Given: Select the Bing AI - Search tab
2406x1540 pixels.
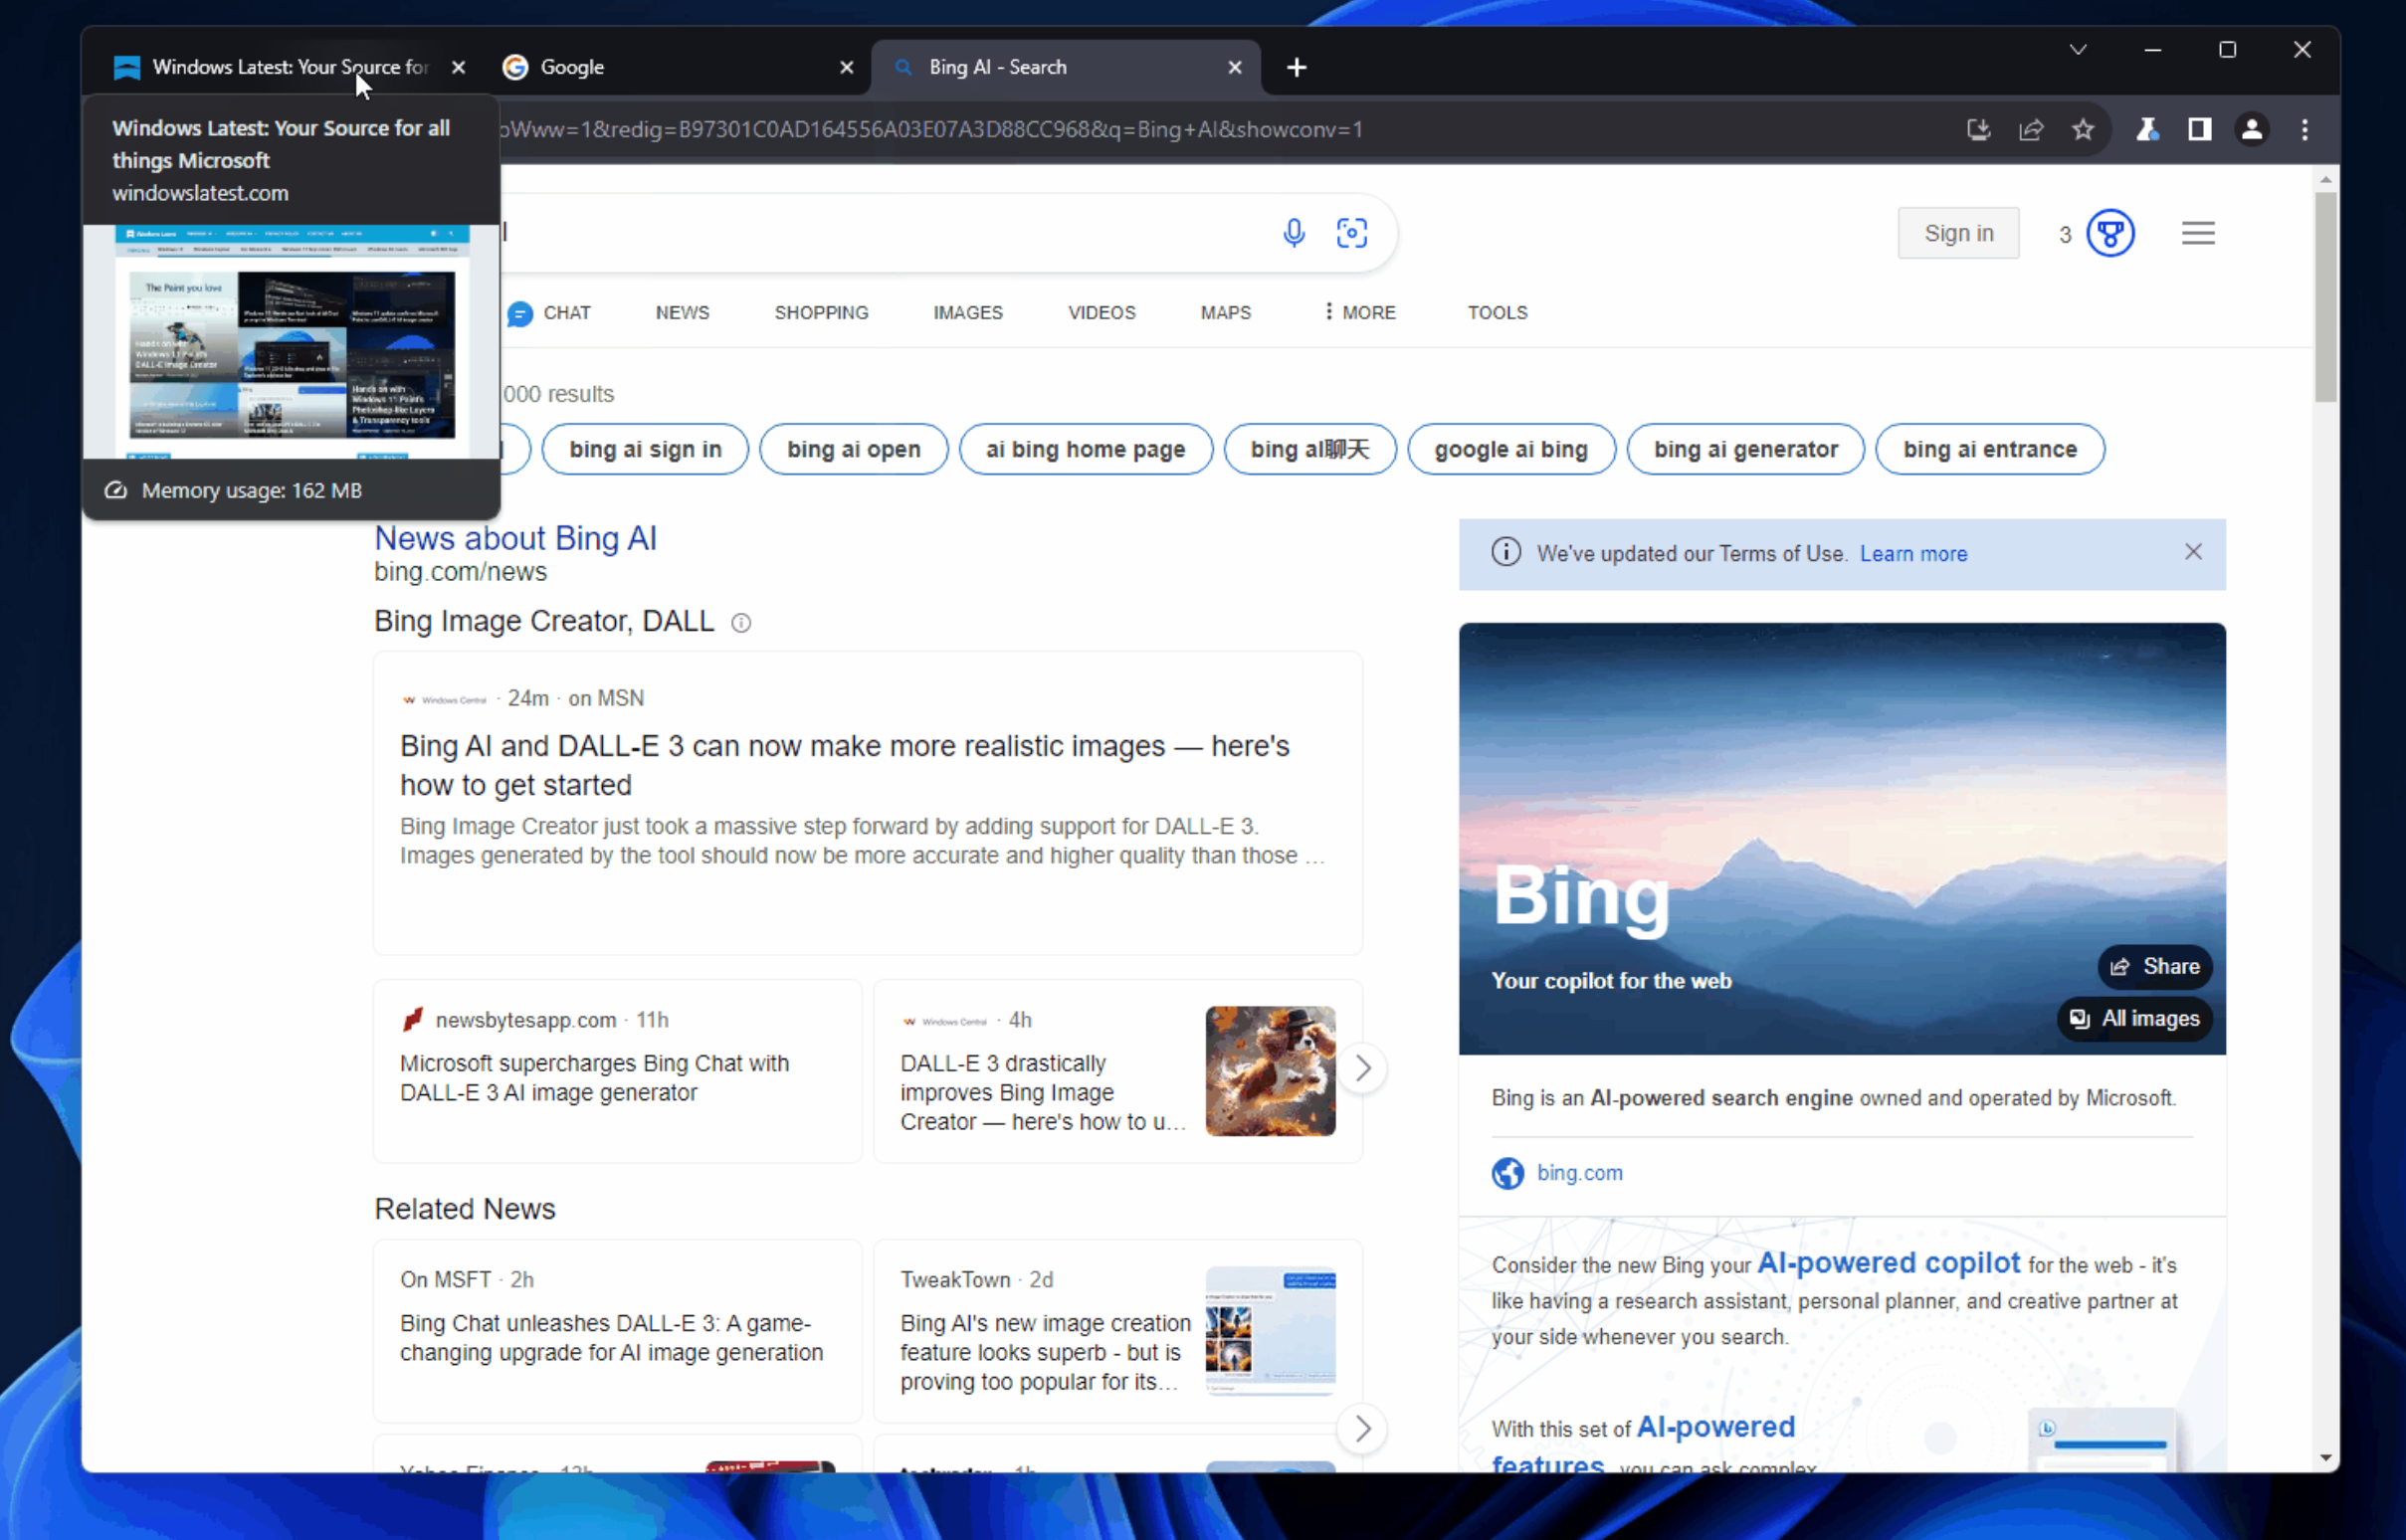Looking at the screenshot, I should [x=1066, y=67].
